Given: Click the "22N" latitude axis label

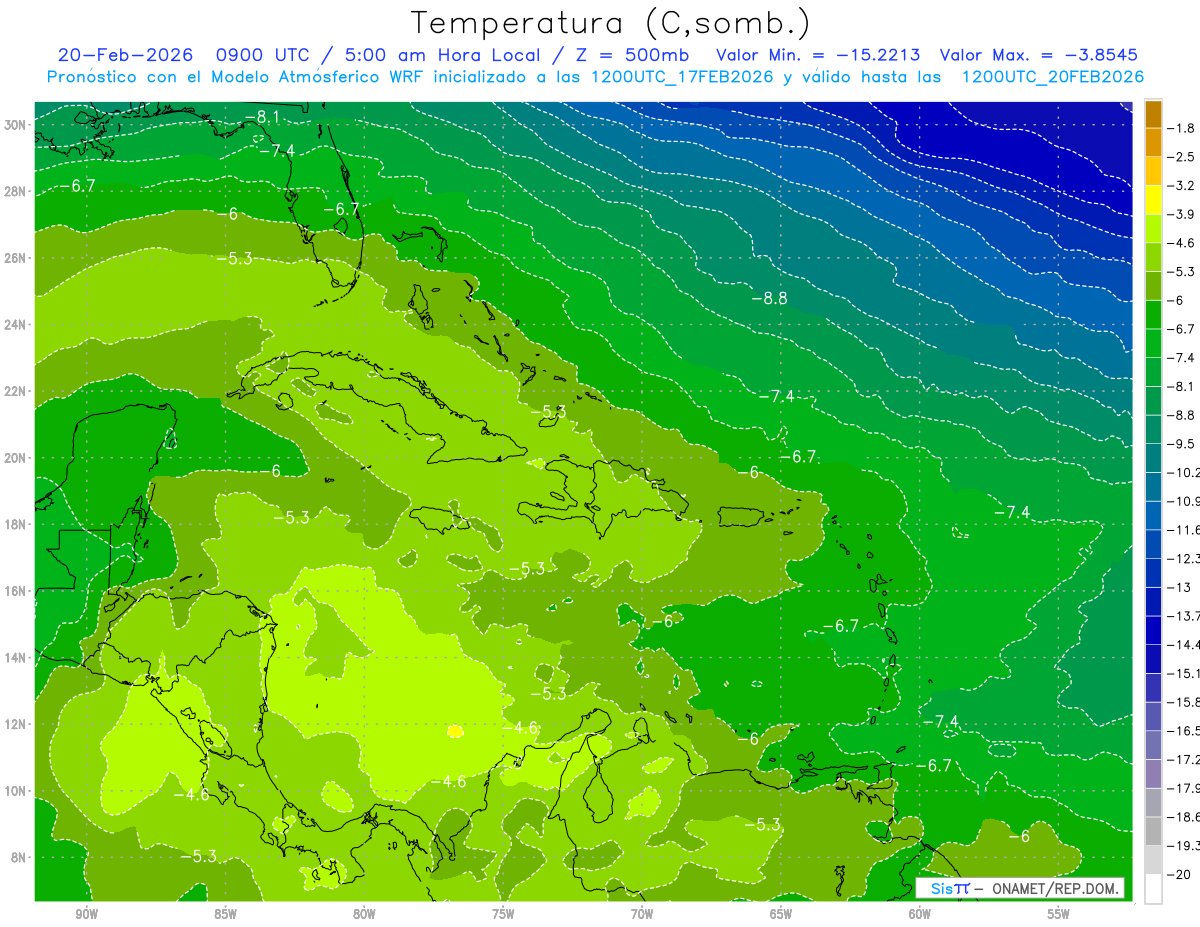Looking at the screenshot, I should [15, 391].
